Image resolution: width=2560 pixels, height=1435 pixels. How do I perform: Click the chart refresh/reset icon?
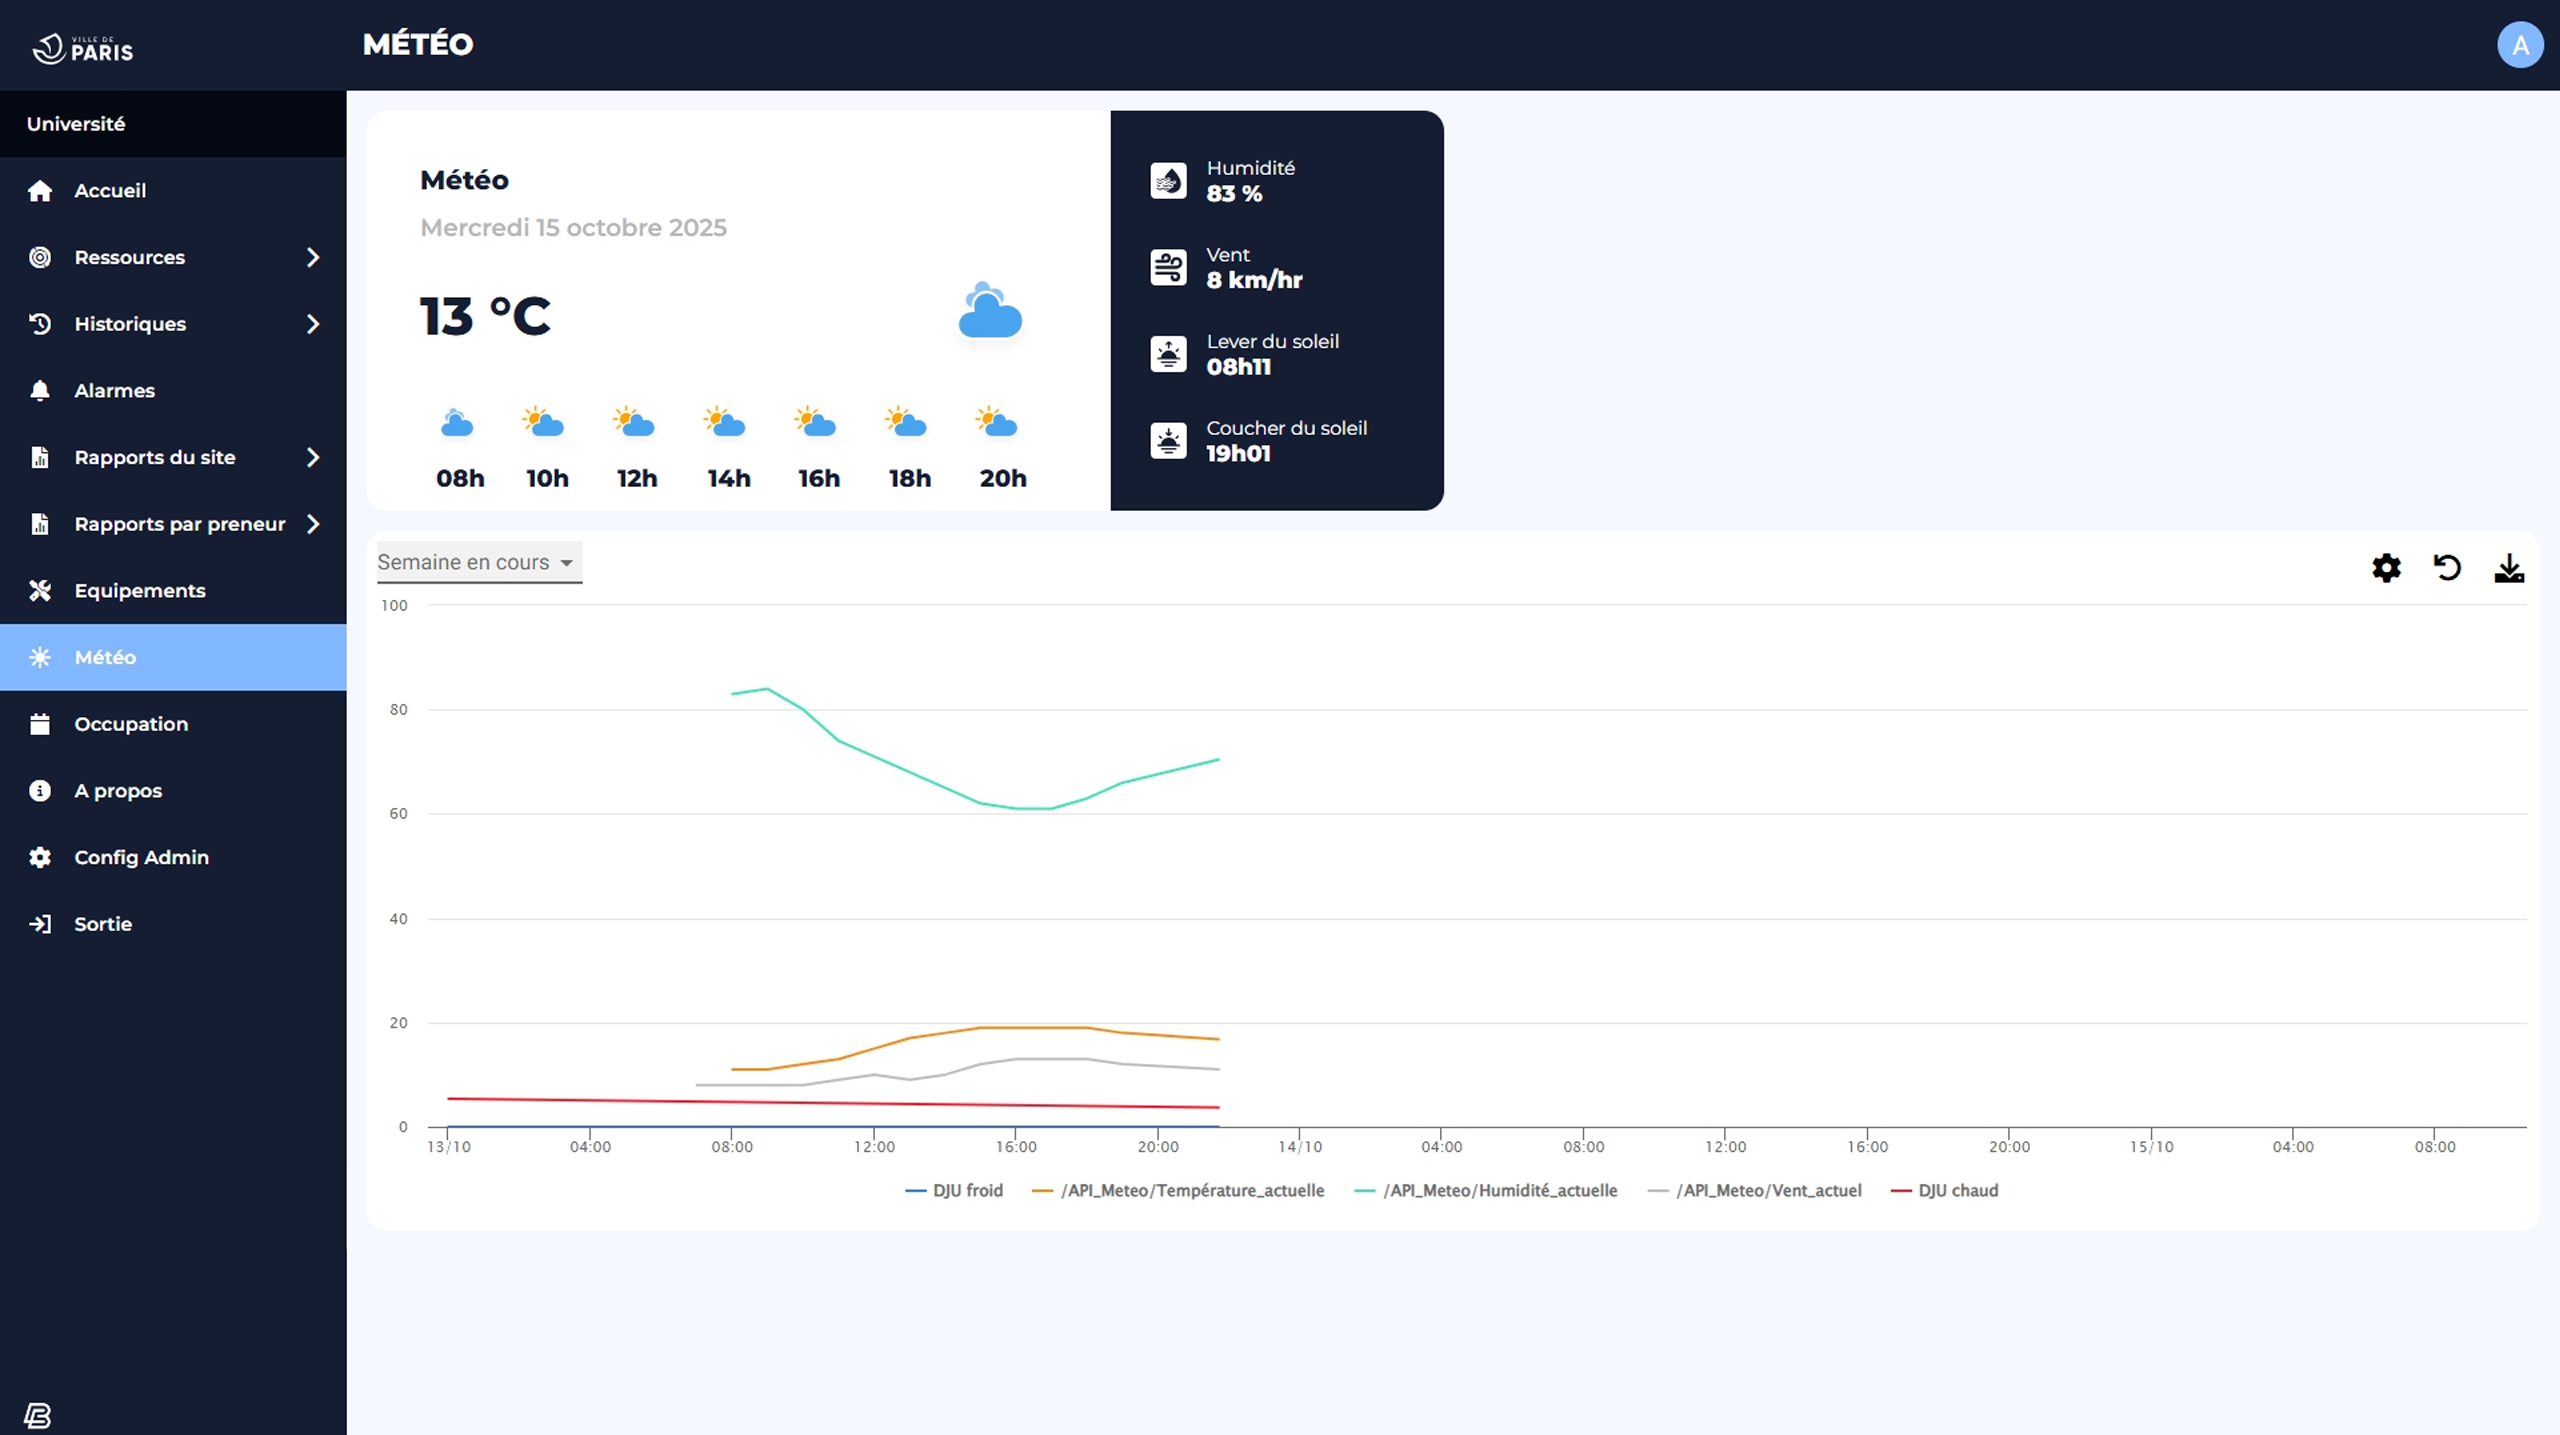(2447, 568)
